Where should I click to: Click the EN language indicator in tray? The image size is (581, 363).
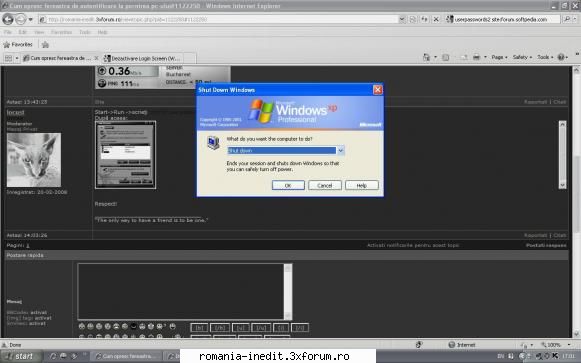(501, 356)
